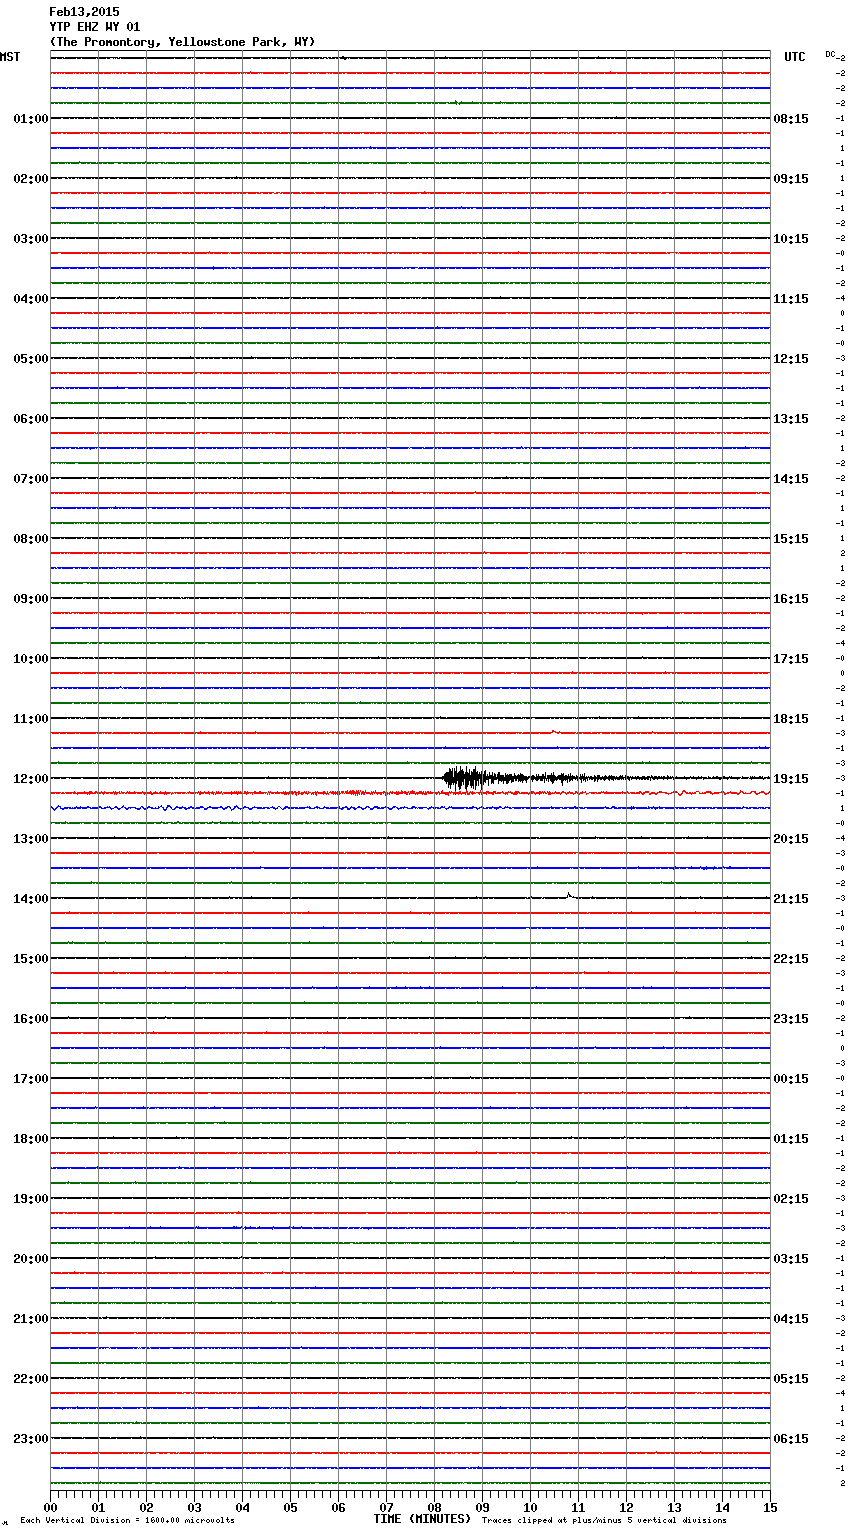This screenshot has width=850, height=1534.
Task: Select the 10:00 MST time label
Action: (x=31, y=659)
